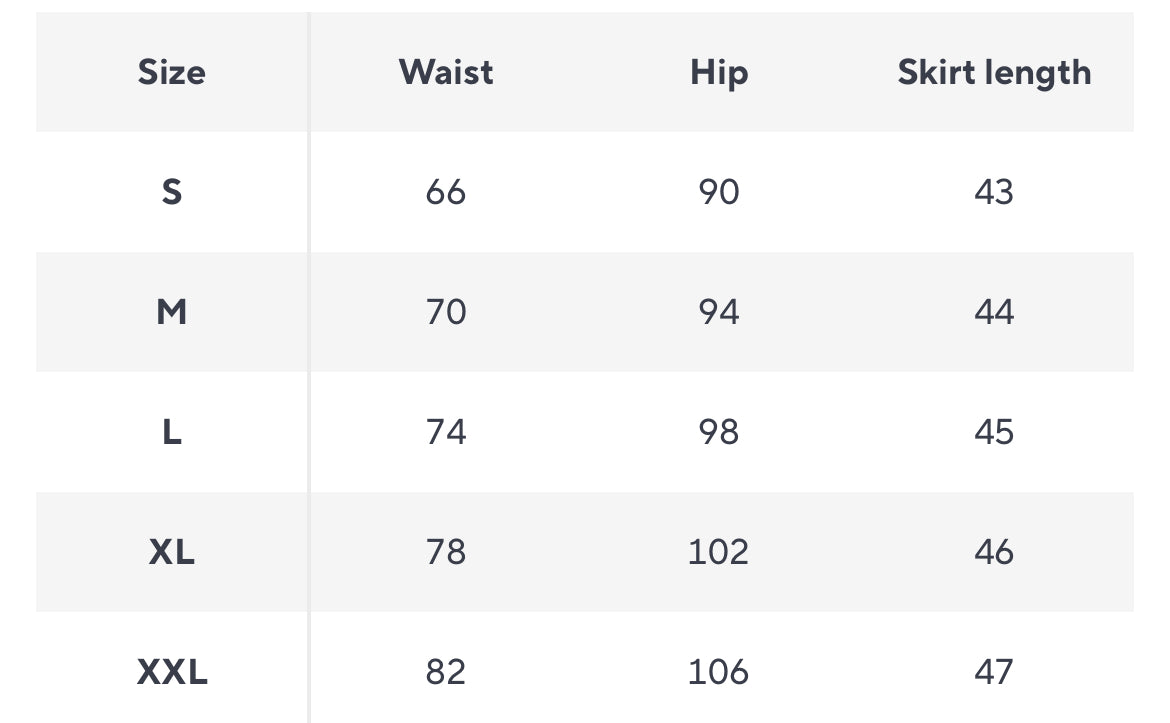Click the Size column header
The width and height of the screenshot is (1170, 723).
pos(172,72)
